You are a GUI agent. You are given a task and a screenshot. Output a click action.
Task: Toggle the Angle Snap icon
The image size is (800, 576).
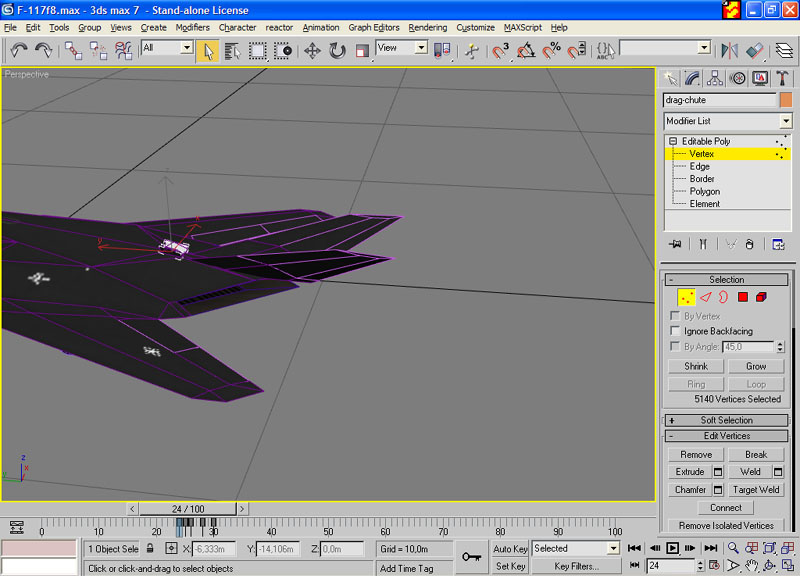coord(526,51)
